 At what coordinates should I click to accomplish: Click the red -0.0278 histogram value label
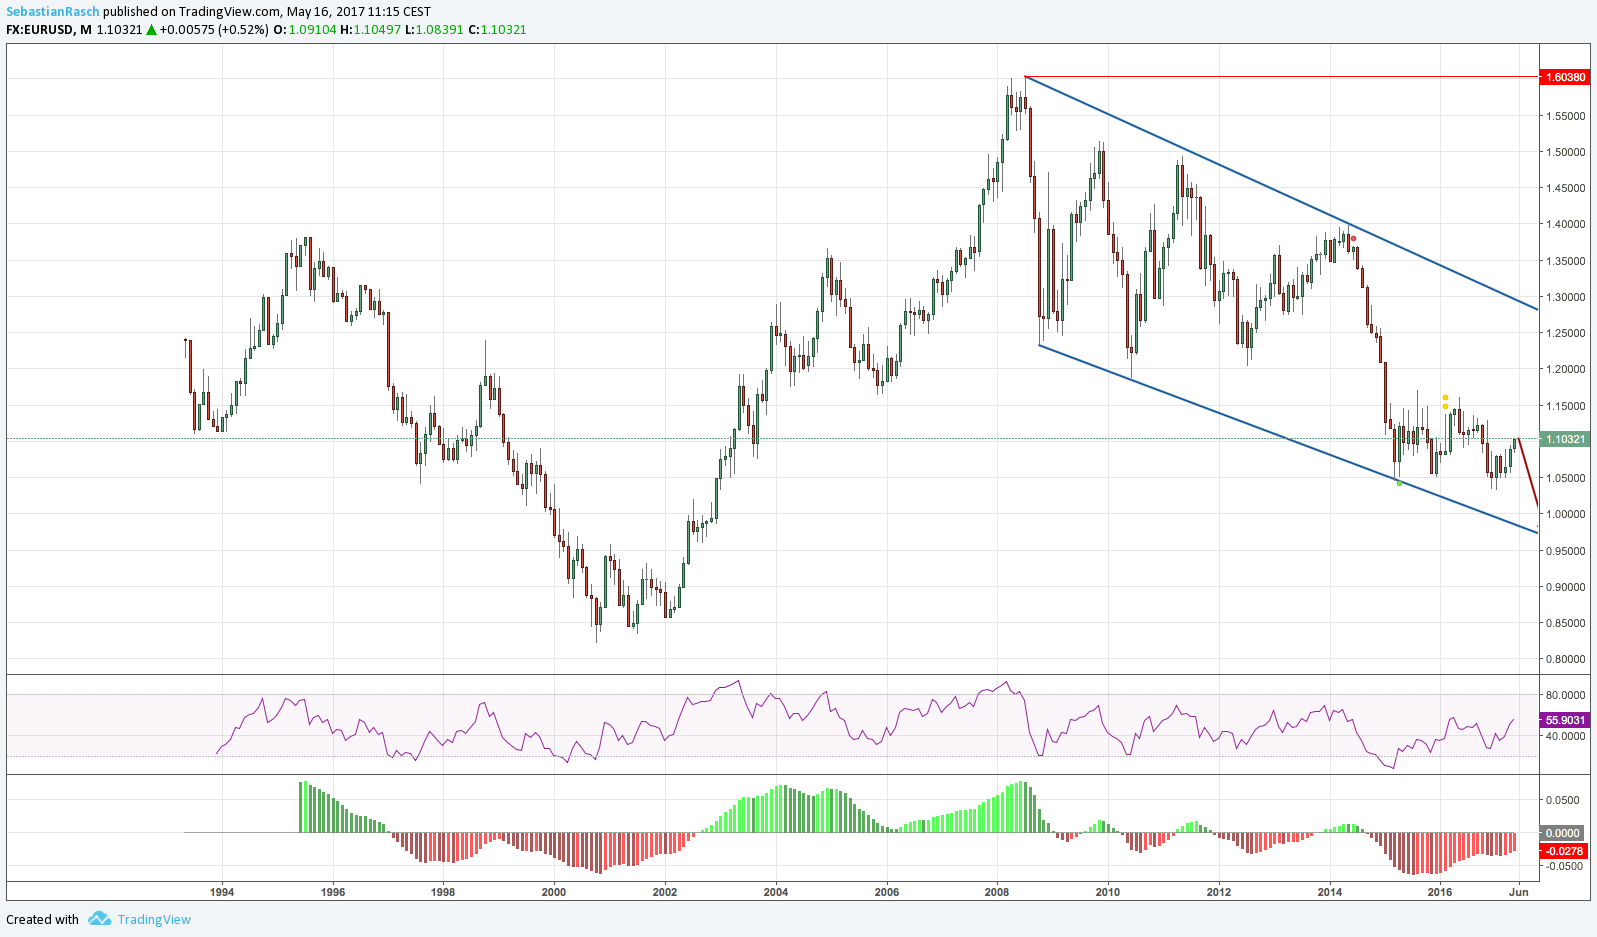(x=1565, y=851)
